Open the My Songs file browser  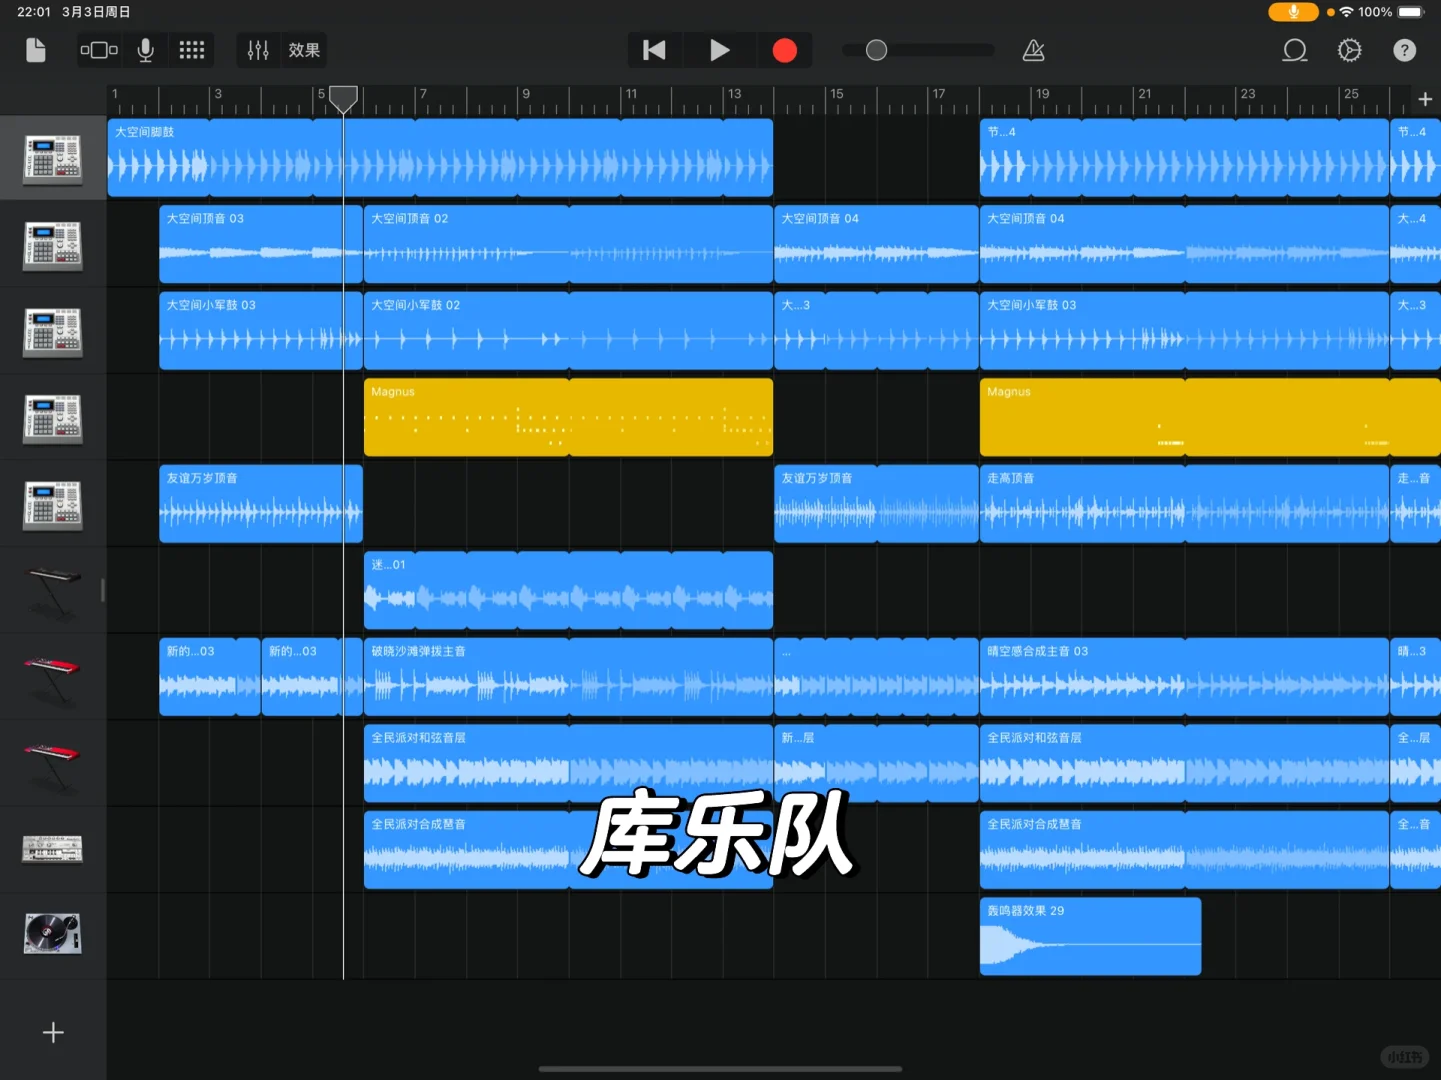click(35, 50)
